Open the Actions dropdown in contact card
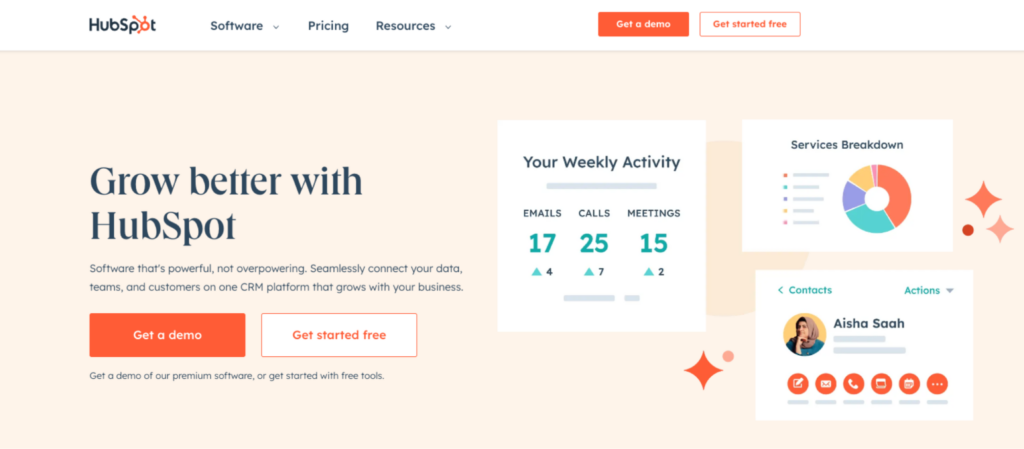 click(928, 290)
